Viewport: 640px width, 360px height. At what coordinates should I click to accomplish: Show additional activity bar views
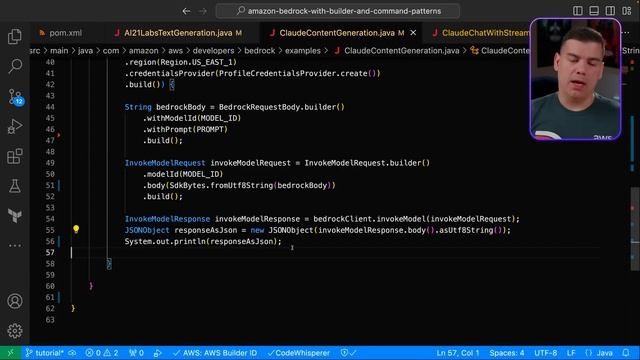(x=15, y=245)
